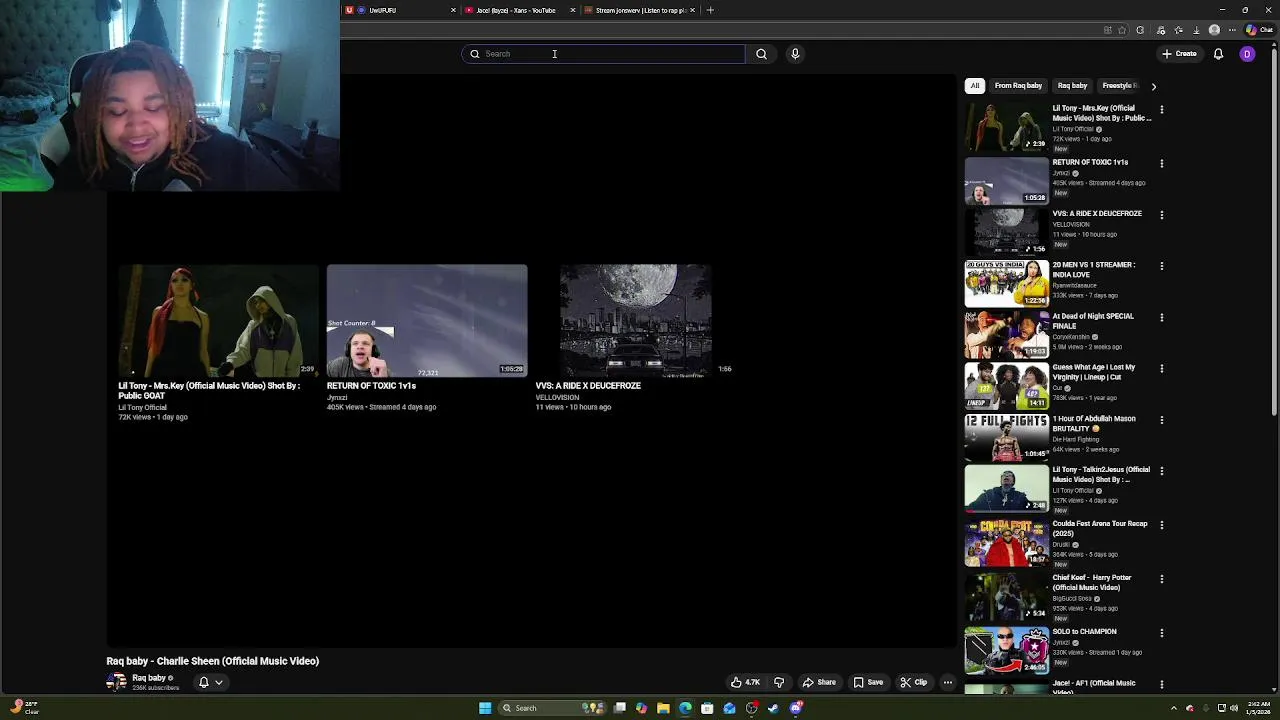Open Coulda Fest Arena Tour sidebar thumbnail
This screenshot has width=1280, height=720.
click(1006, 542)
